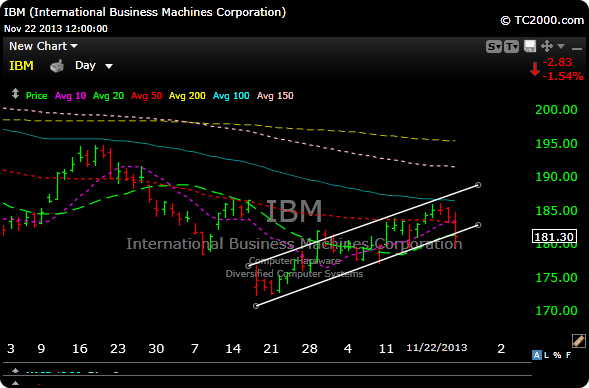Click the -1.54% percent change value
The height and width of the screenshot is (388, 589).
pos(563,76)
